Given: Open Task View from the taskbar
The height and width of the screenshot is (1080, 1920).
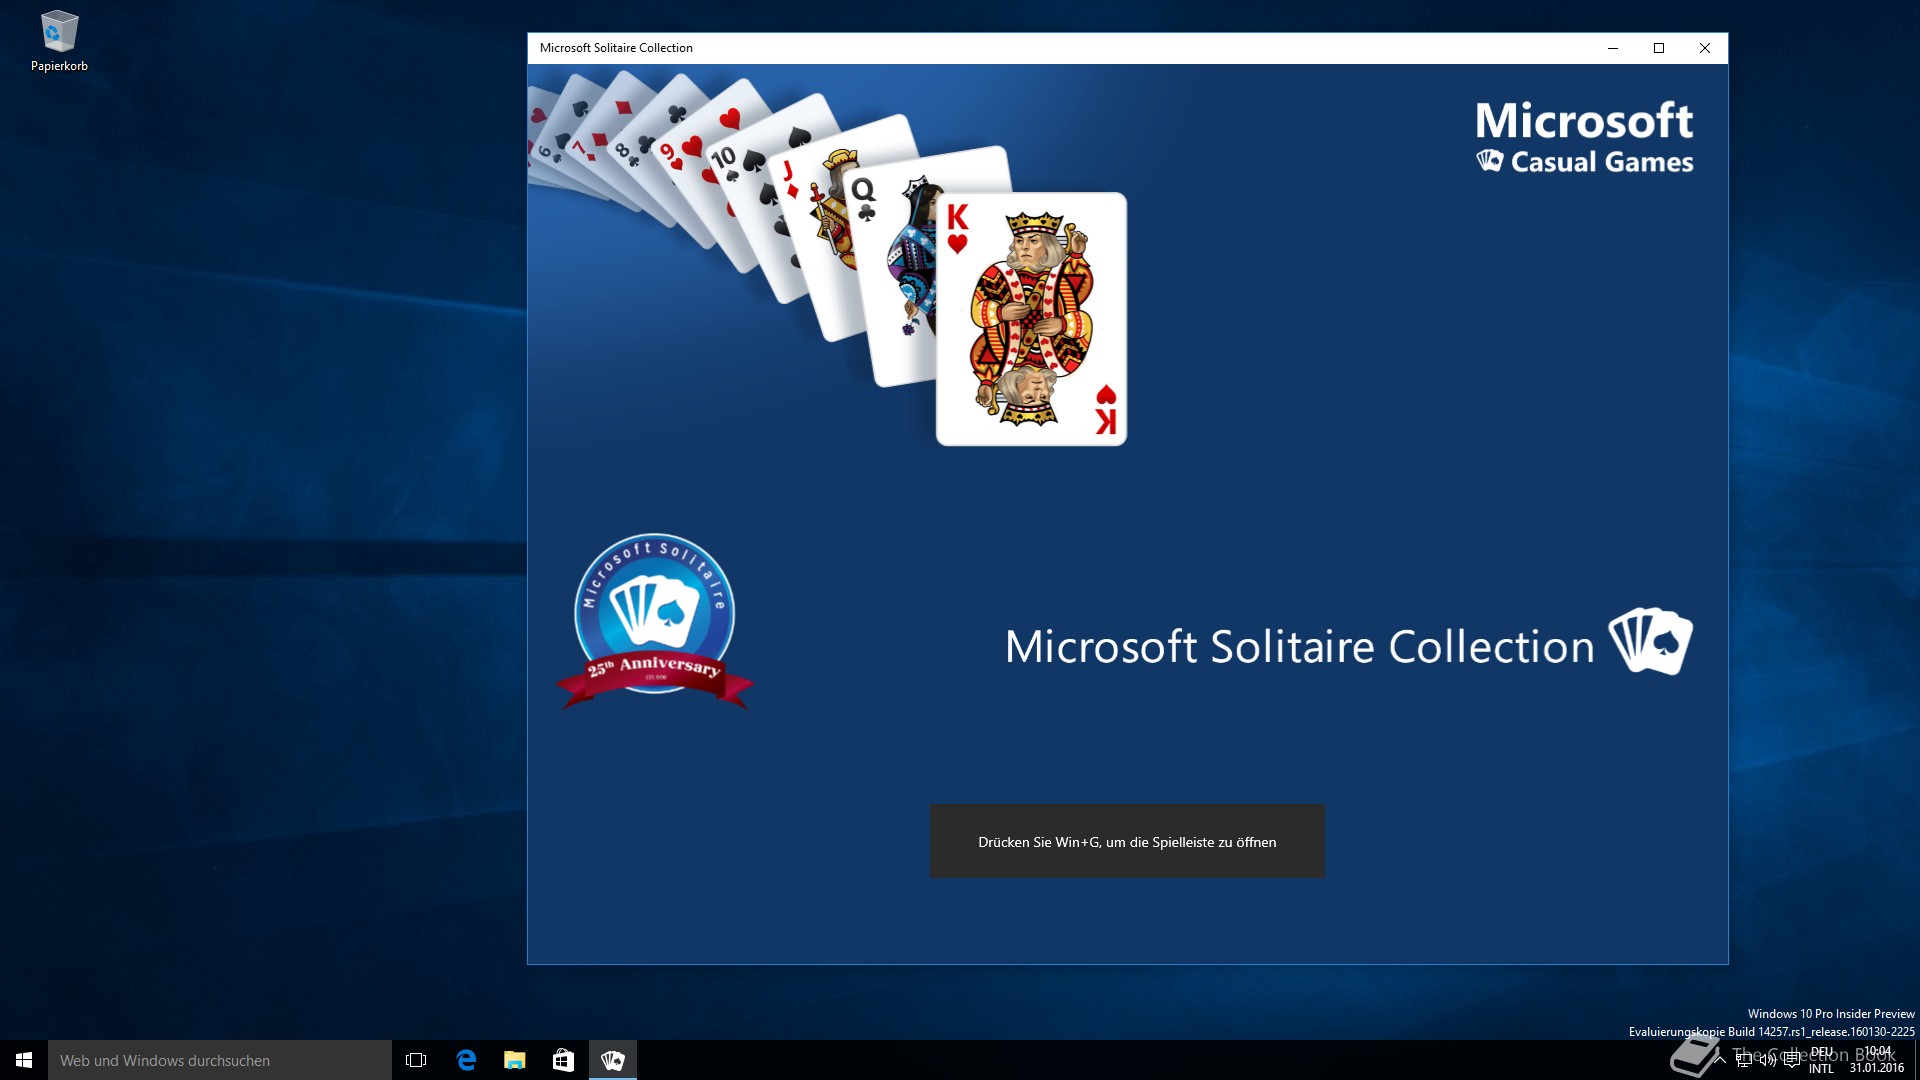Looking at the screenshot, I should click(x=416, y=1060).
